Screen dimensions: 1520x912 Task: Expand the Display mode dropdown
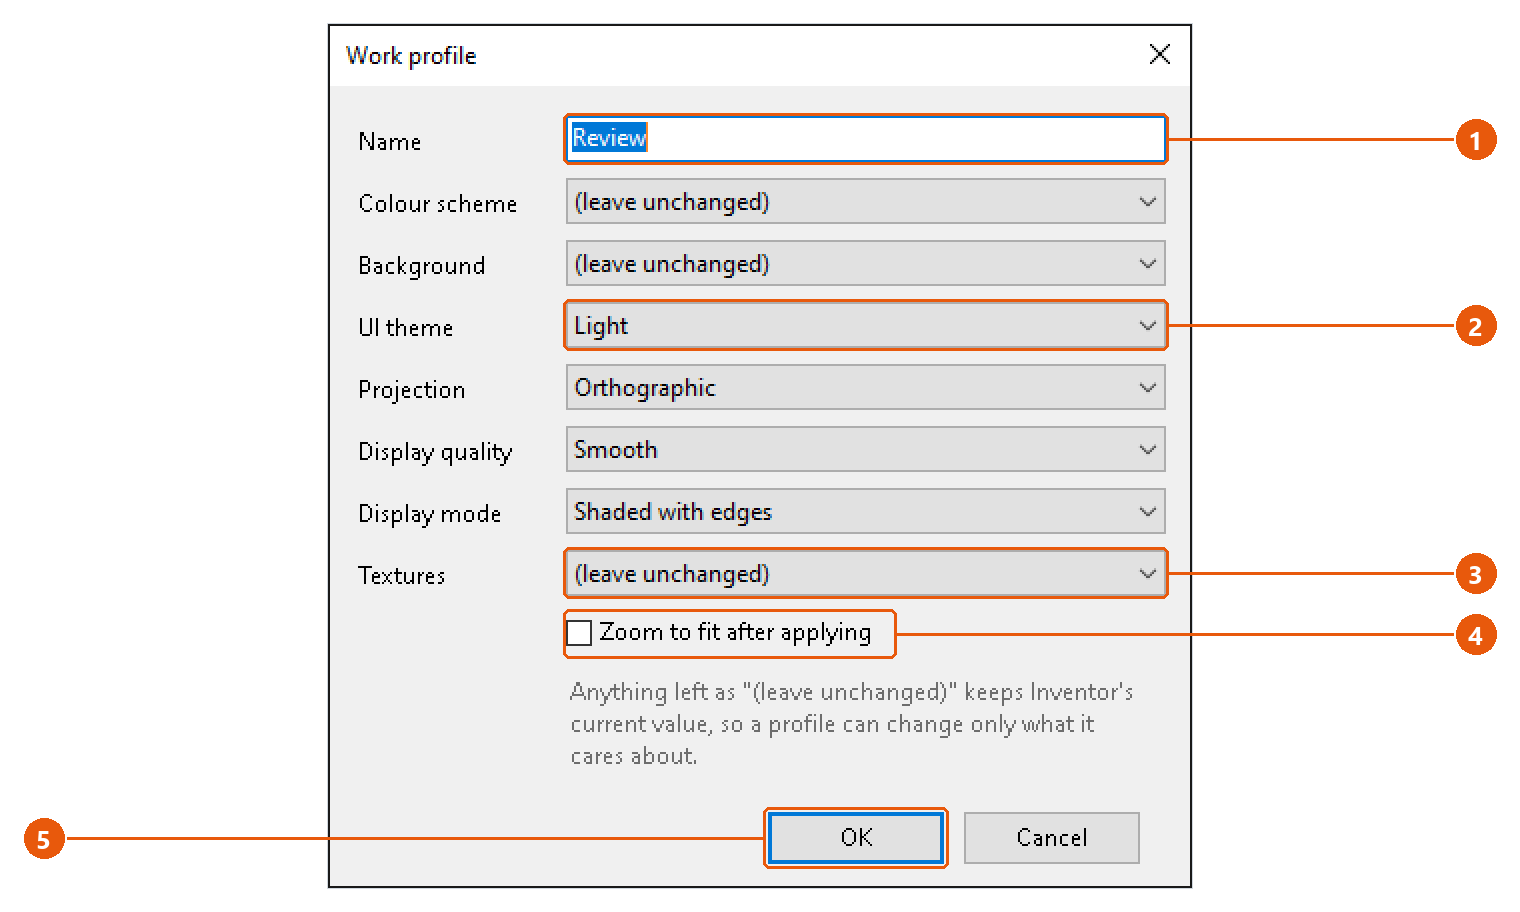[866, 512]
